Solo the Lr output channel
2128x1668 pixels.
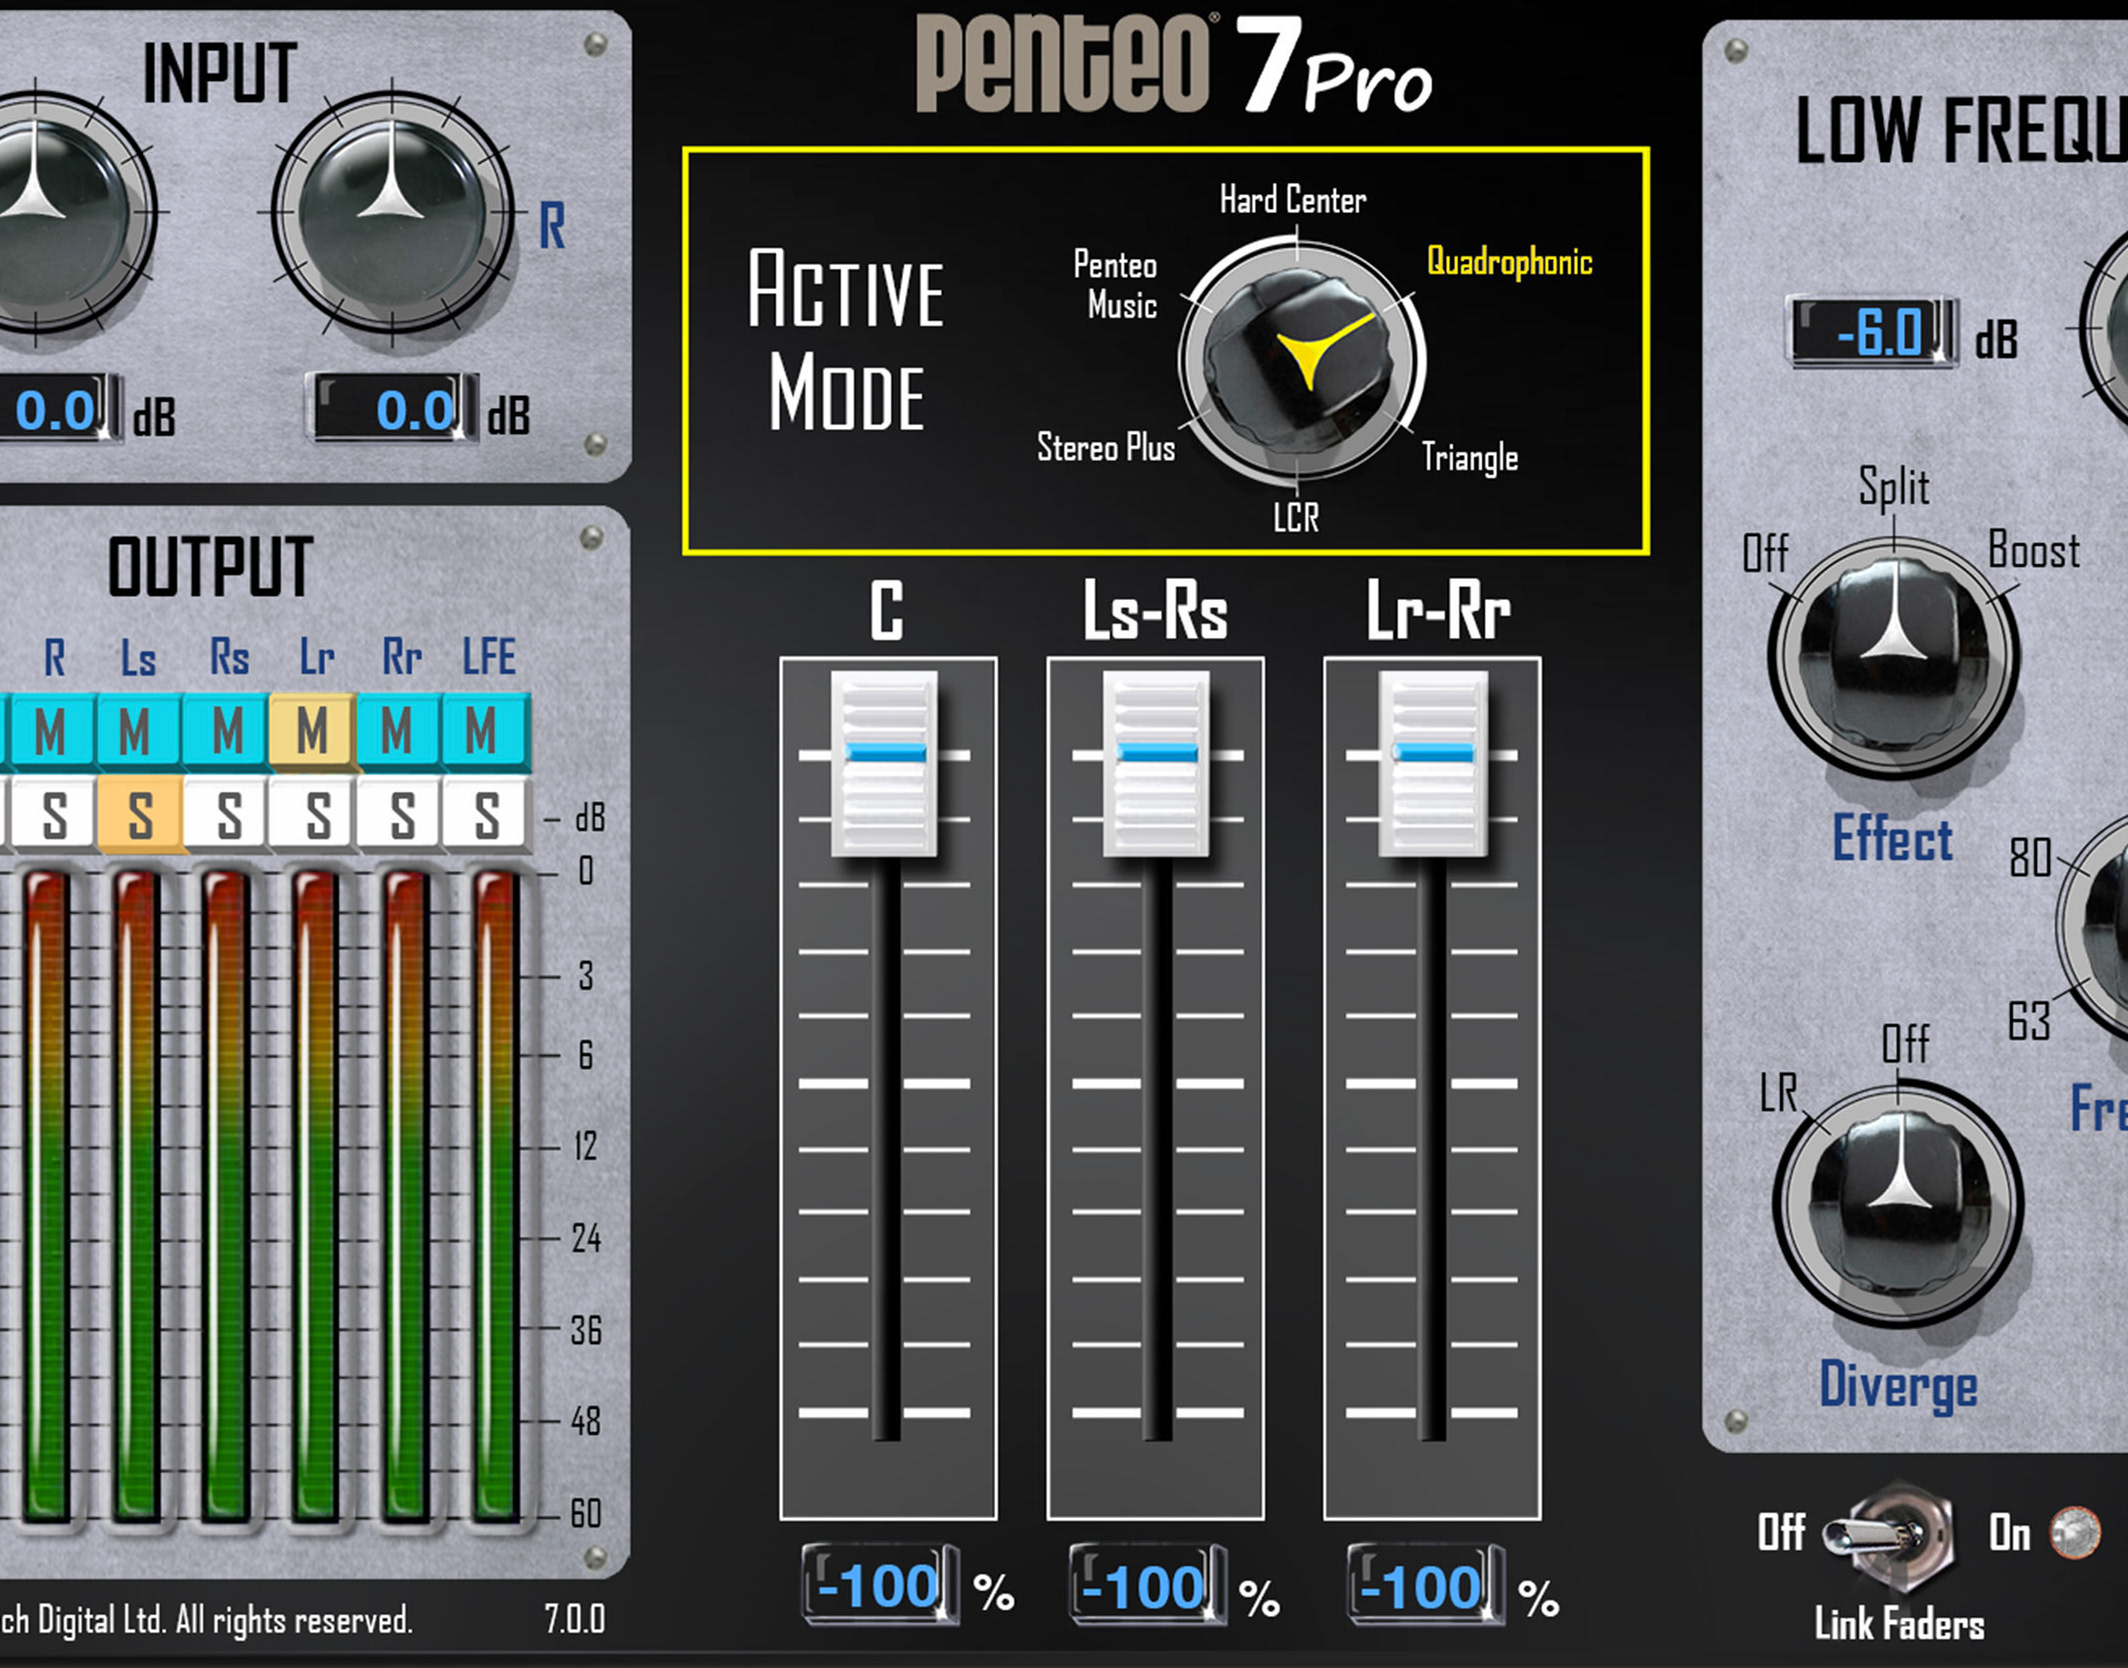click(x=314, y=814)
